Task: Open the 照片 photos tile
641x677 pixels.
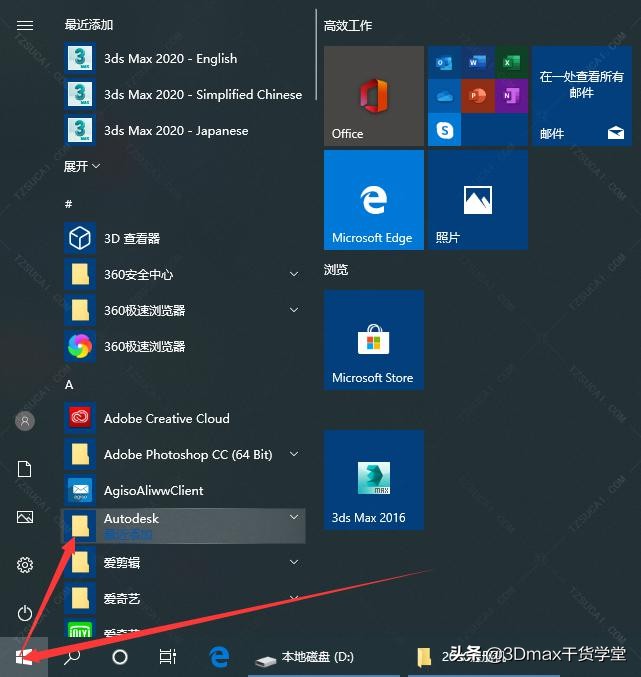Action: (477, 200)
